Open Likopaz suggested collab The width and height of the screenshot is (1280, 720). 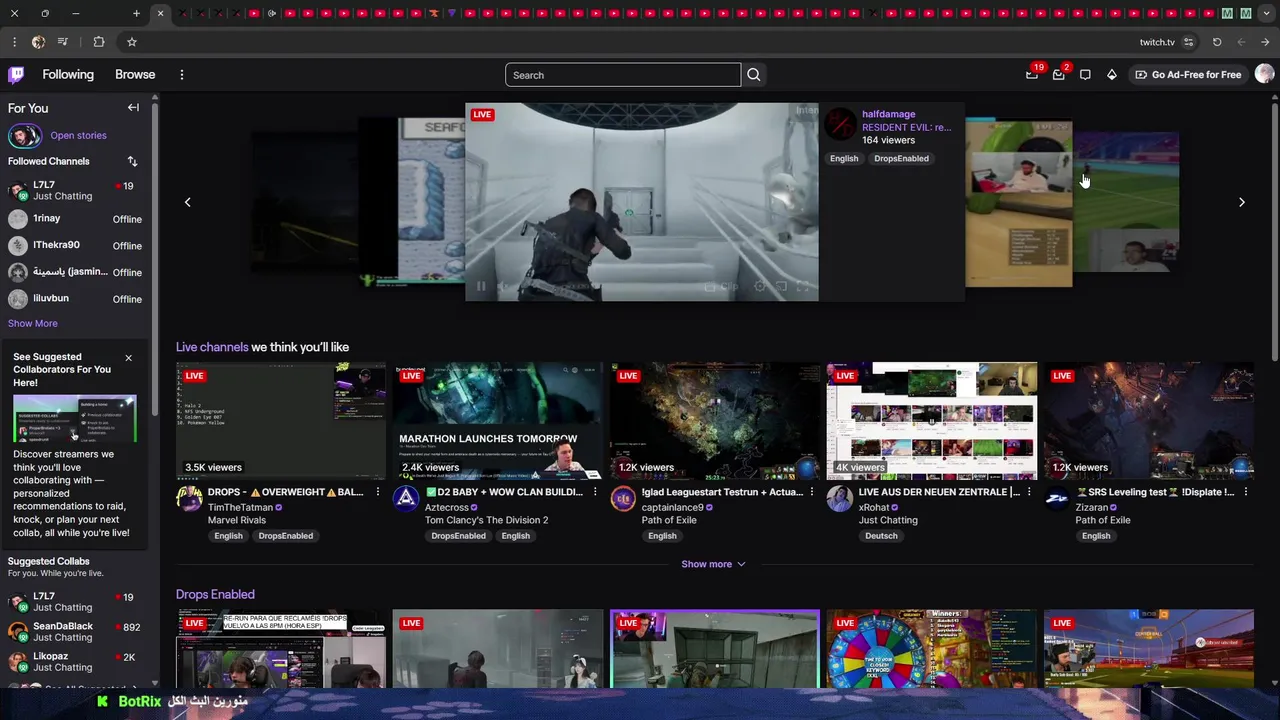coord(75,662)
